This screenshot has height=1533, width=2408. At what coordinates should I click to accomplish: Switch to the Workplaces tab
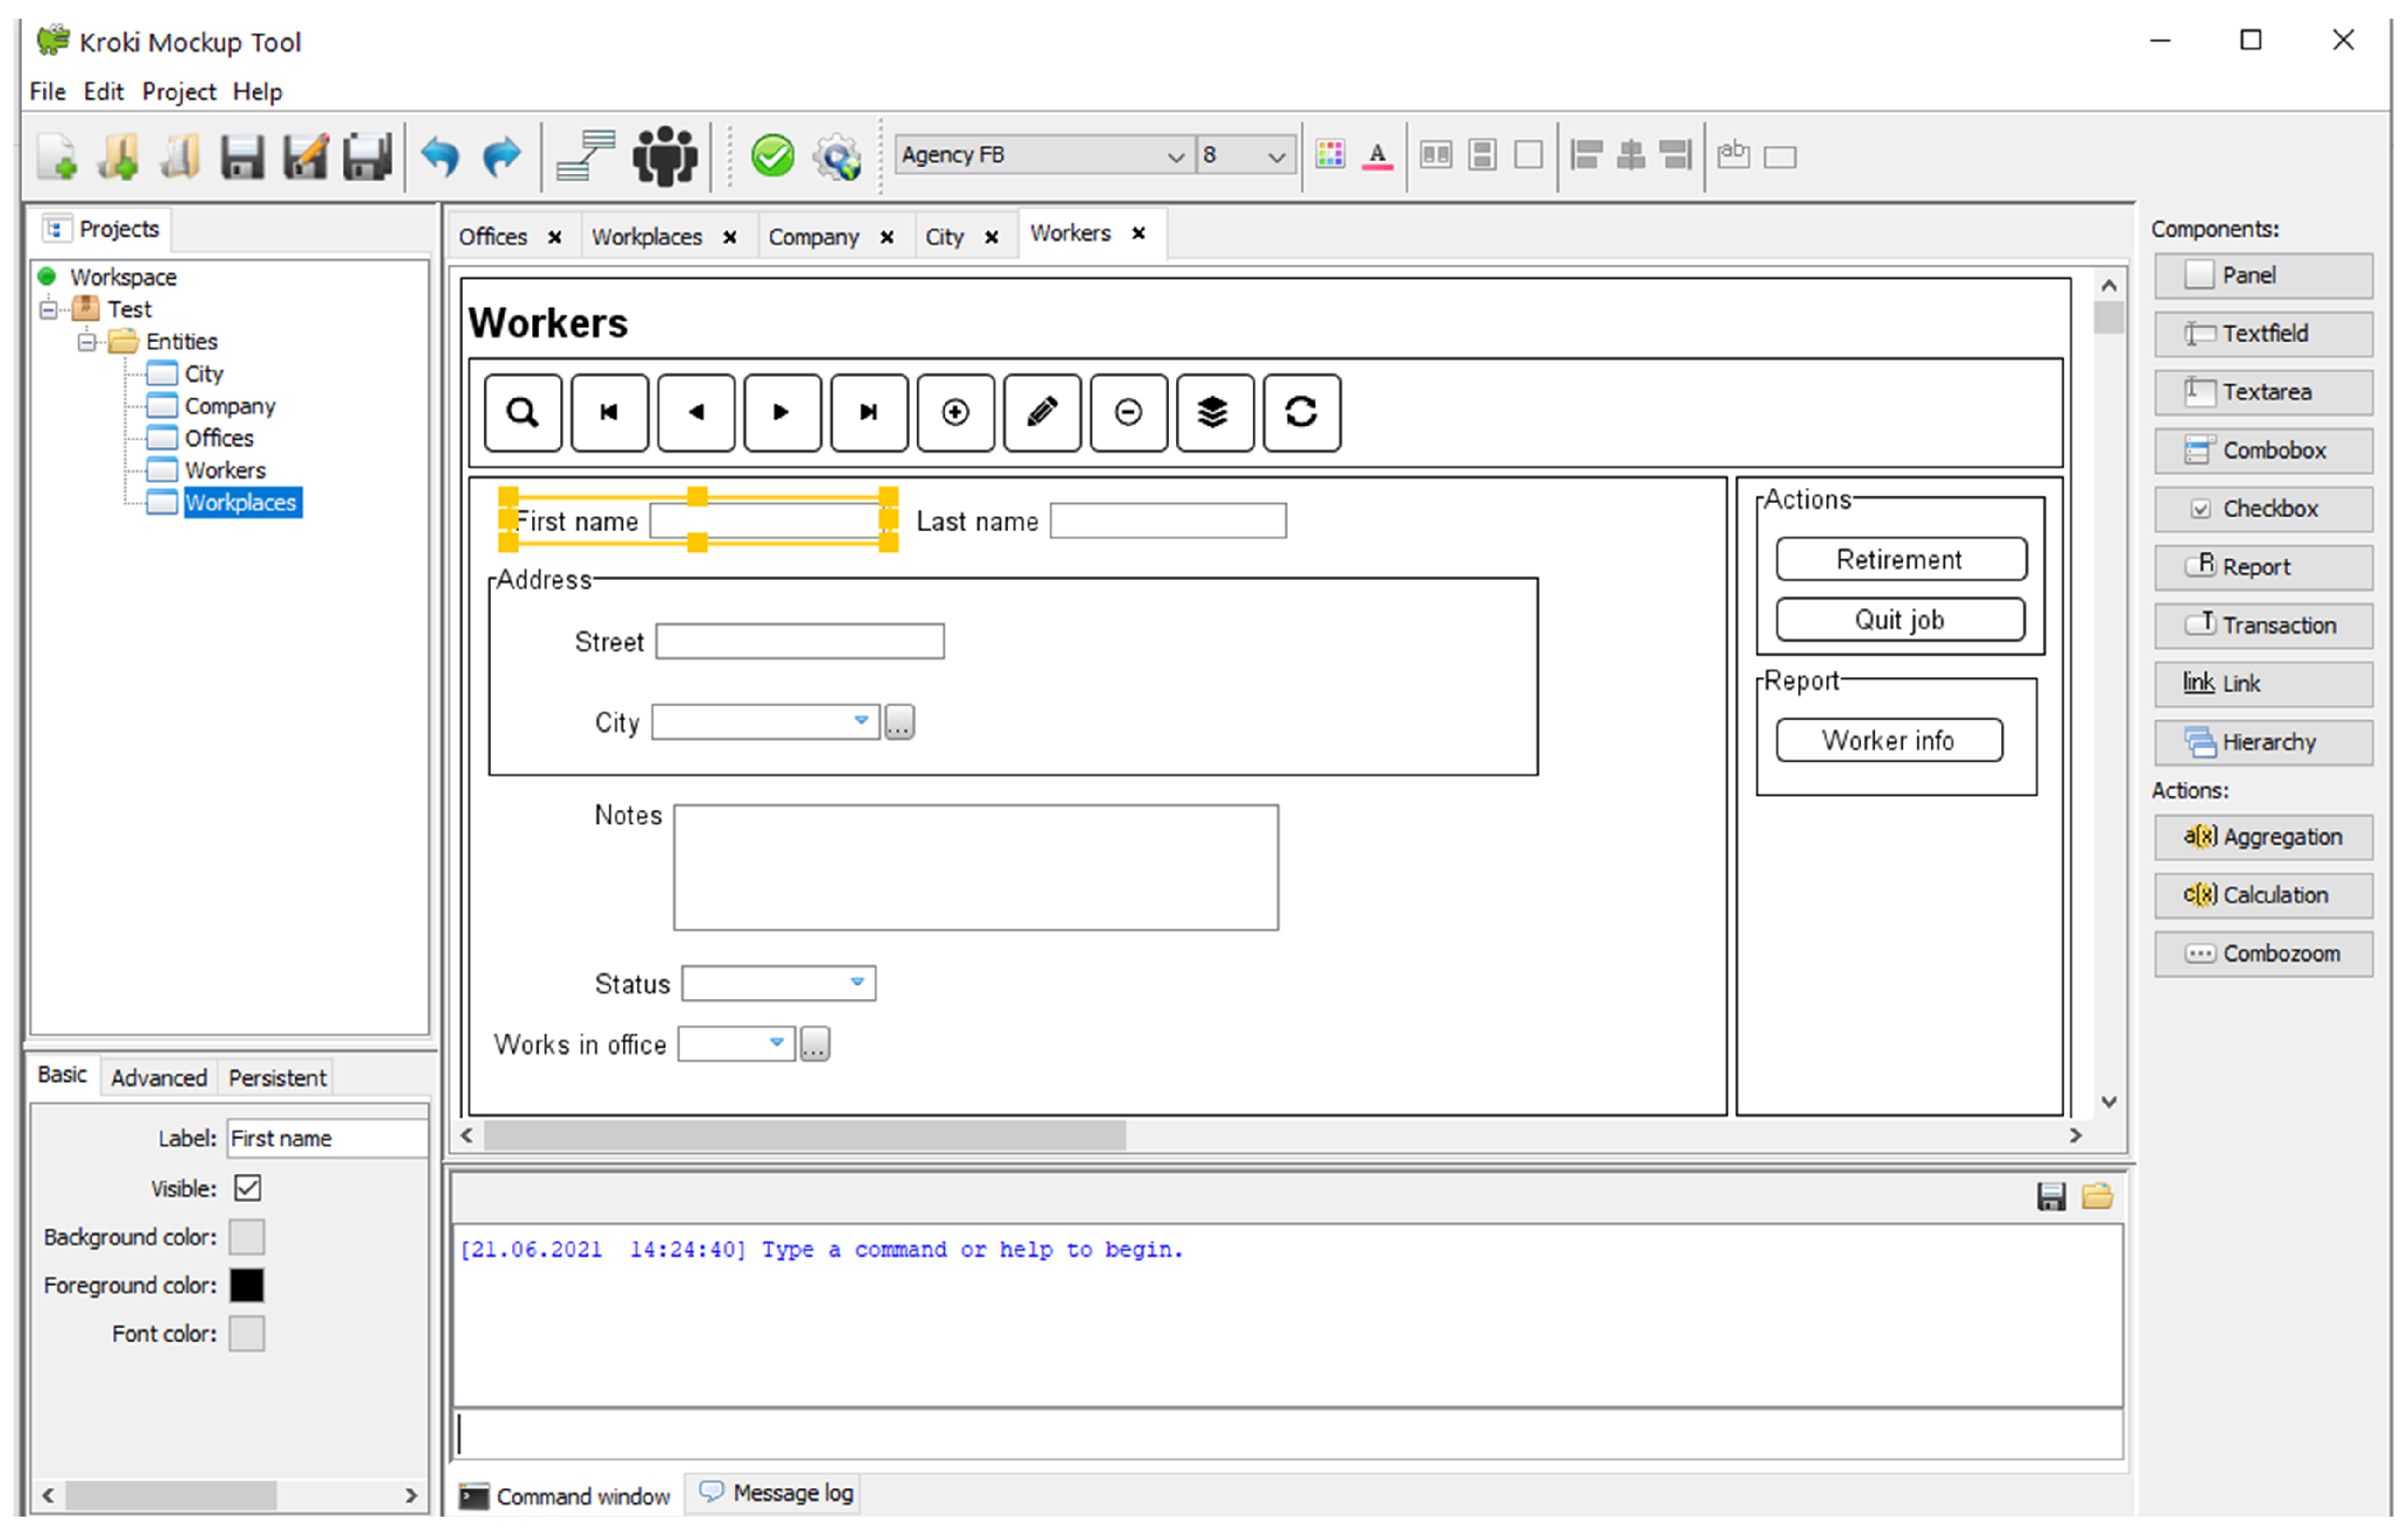tap(647, 237)
